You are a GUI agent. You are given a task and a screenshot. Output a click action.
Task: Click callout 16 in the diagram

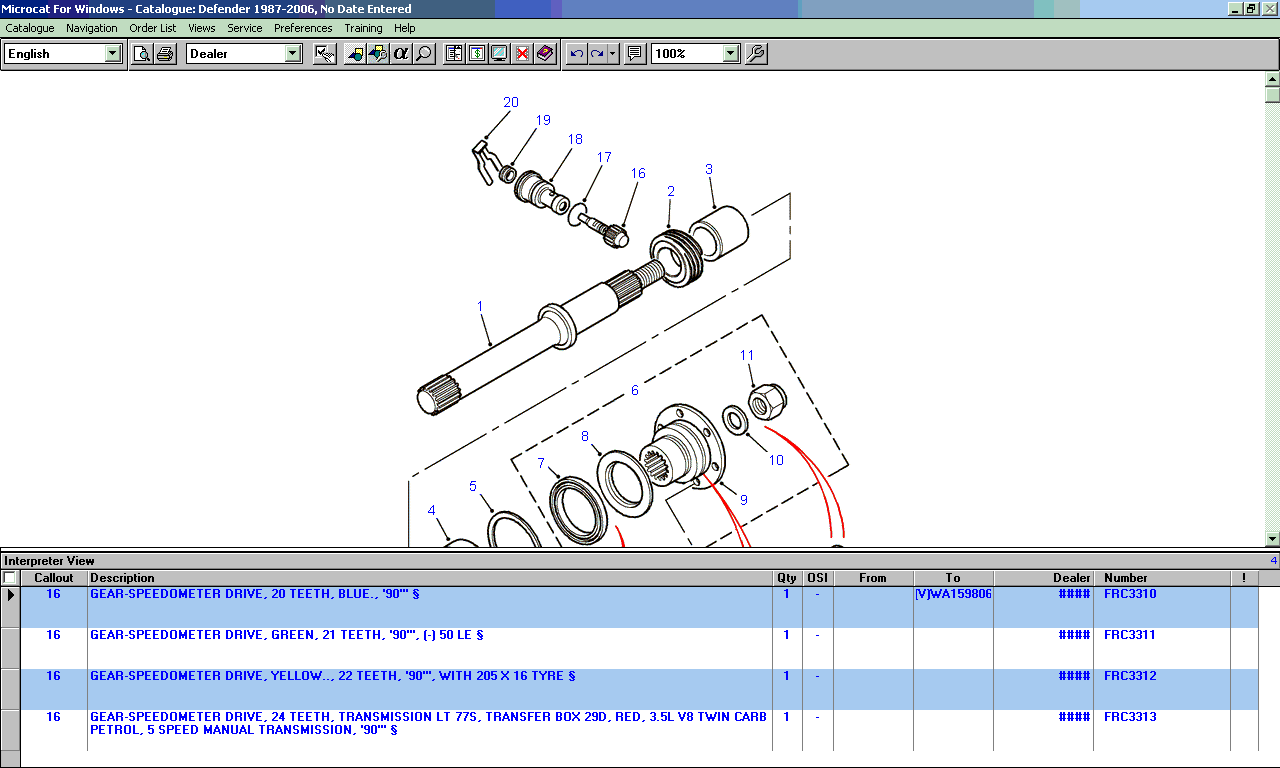638,173
